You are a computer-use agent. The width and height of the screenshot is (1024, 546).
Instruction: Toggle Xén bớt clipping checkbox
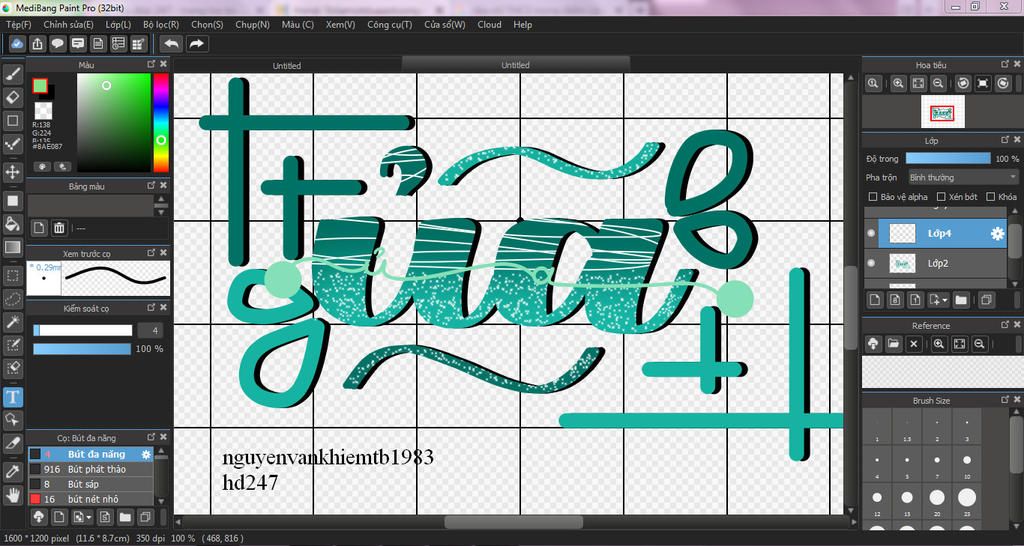pyautogui.click(x=941, y=197)
